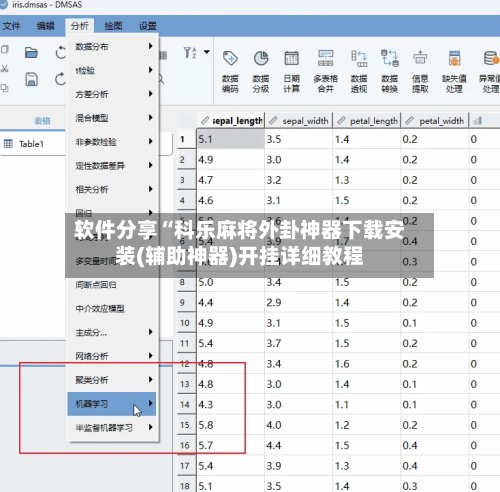Open dropdown arrow next to sort filter

pyautogui.click(x=207, y=52)
